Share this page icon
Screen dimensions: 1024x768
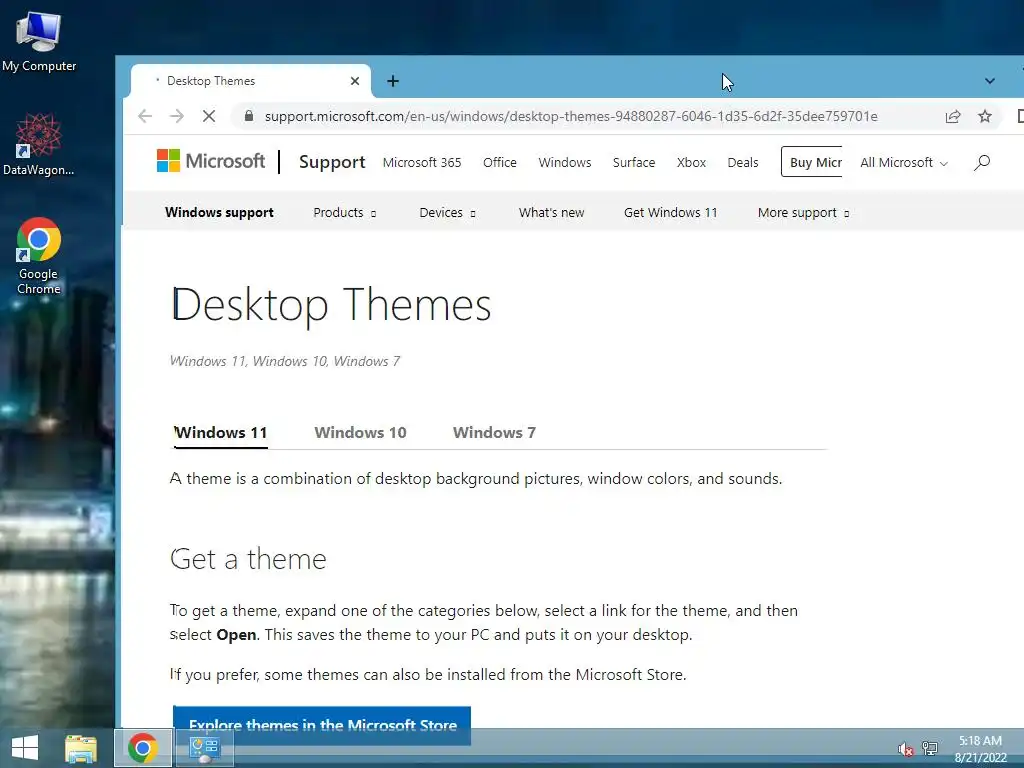click(953, 116)
